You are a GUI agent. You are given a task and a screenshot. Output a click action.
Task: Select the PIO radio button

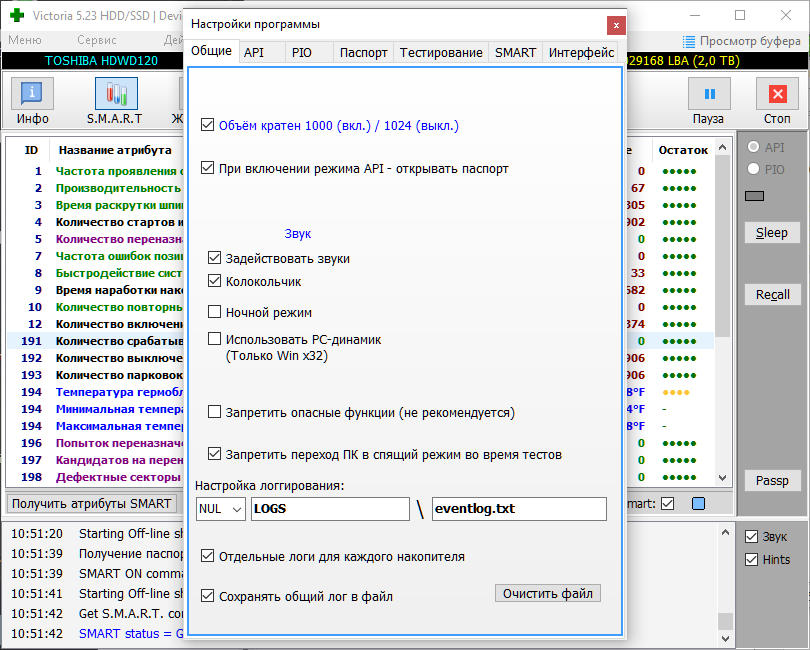tap(754, 169)
